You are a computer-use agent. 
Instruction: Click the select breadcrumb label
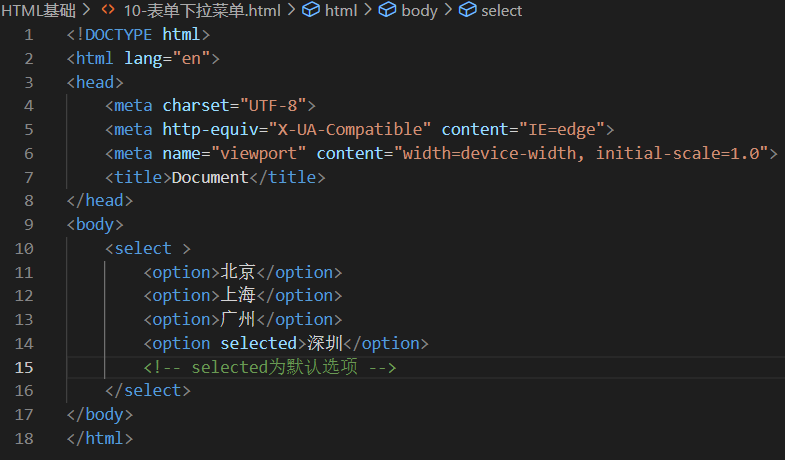(x=501, y=11)
